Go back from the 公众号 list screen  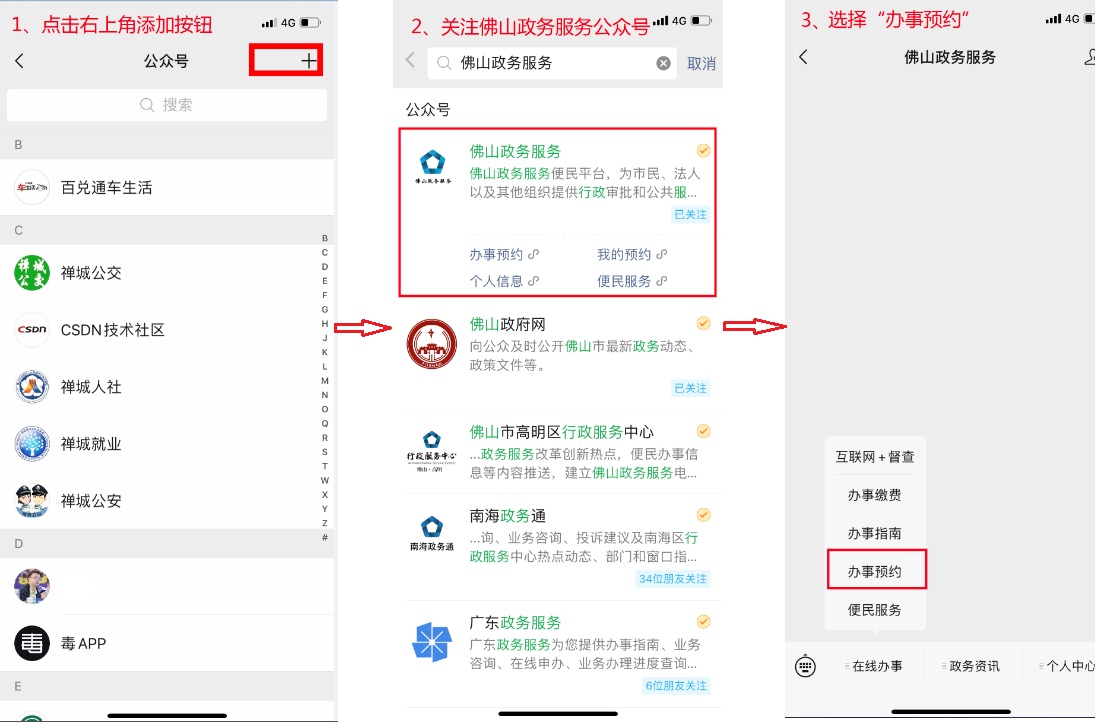pyautogui.click(x=20, y=61)
